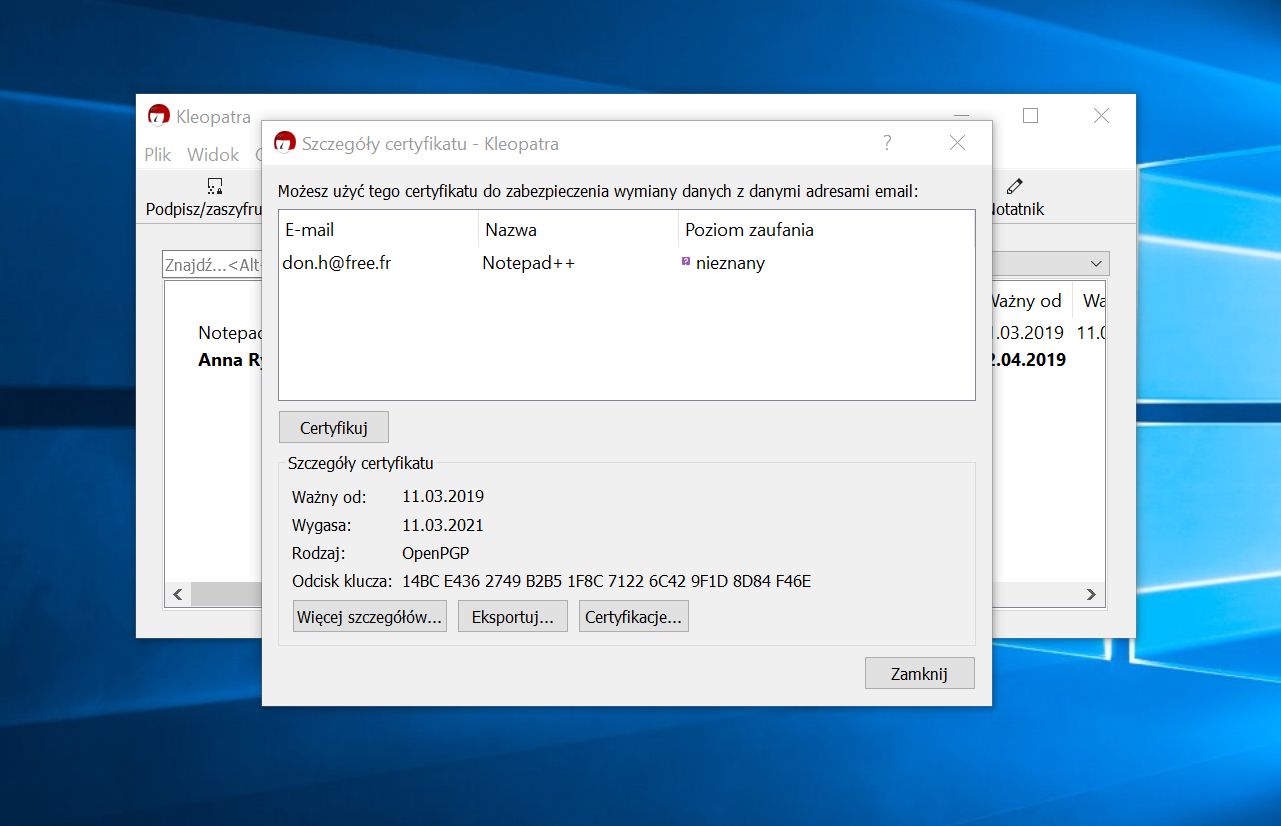This screenshot has width=1281, height=826.
Task: Close the certificate details dialog with X
Action: (957, 143)
